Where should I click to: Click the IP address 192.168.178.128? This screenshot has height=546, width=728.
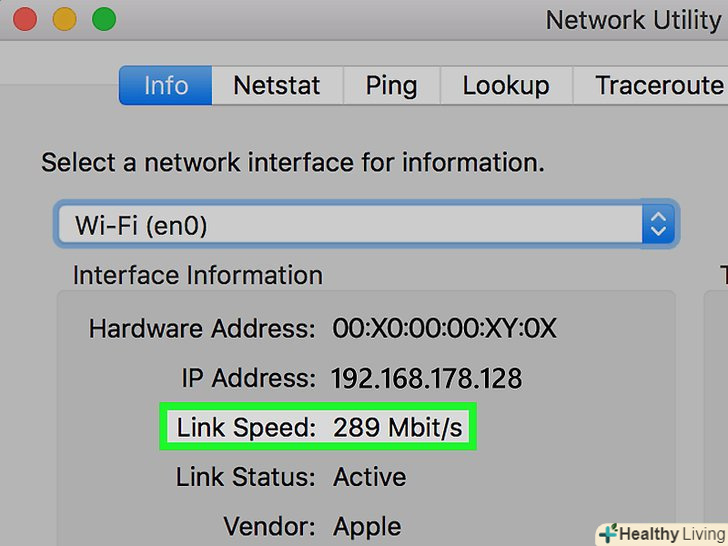point(426,379)
